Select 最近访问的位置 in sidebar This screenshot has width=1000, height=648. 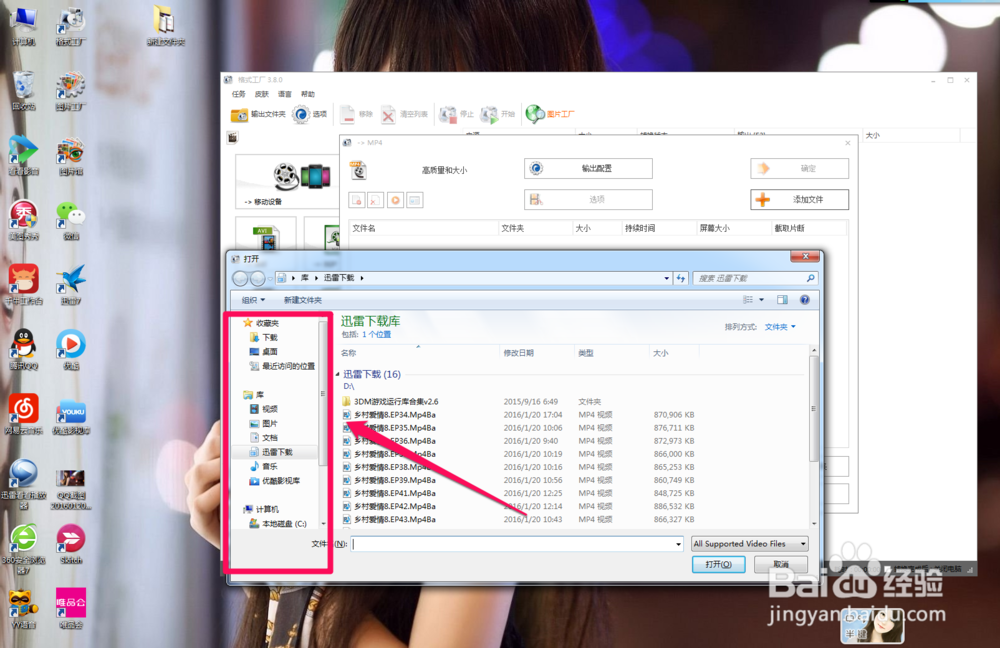click(283, 366)
